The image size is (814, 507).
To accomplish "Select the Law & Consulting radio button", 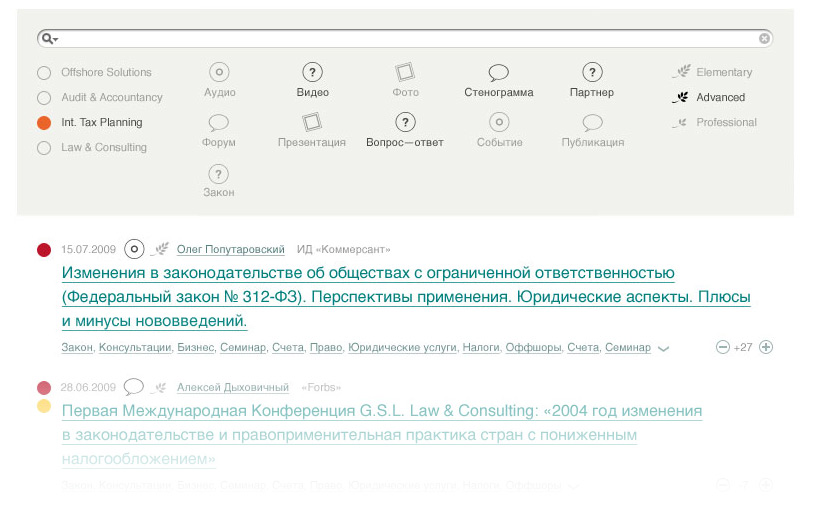I will tap(44, 148).
